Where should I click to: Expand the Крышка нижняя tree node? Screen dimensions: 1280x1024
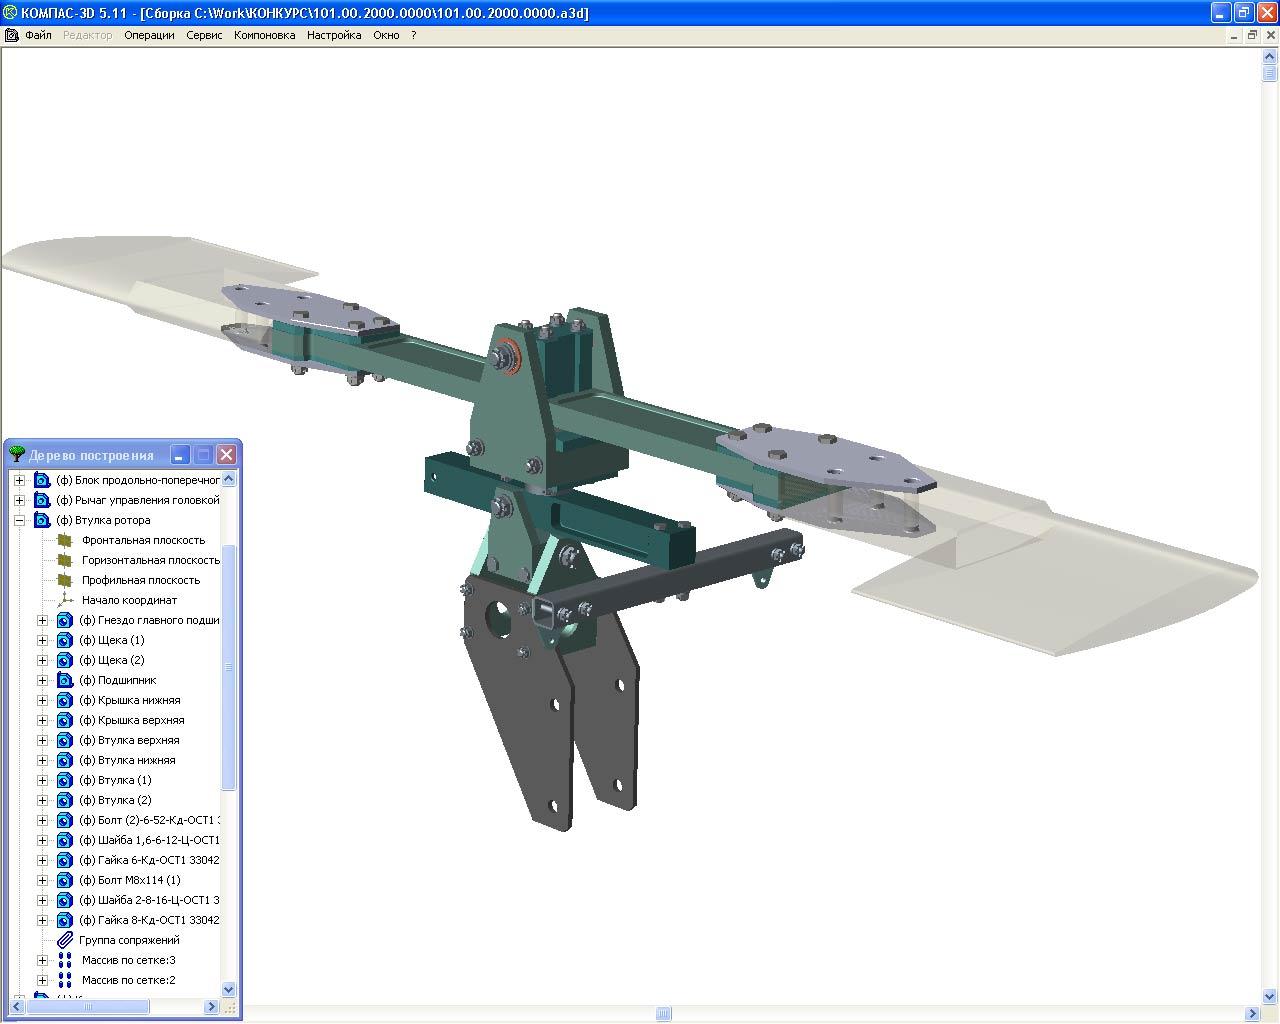click(42, 700)
